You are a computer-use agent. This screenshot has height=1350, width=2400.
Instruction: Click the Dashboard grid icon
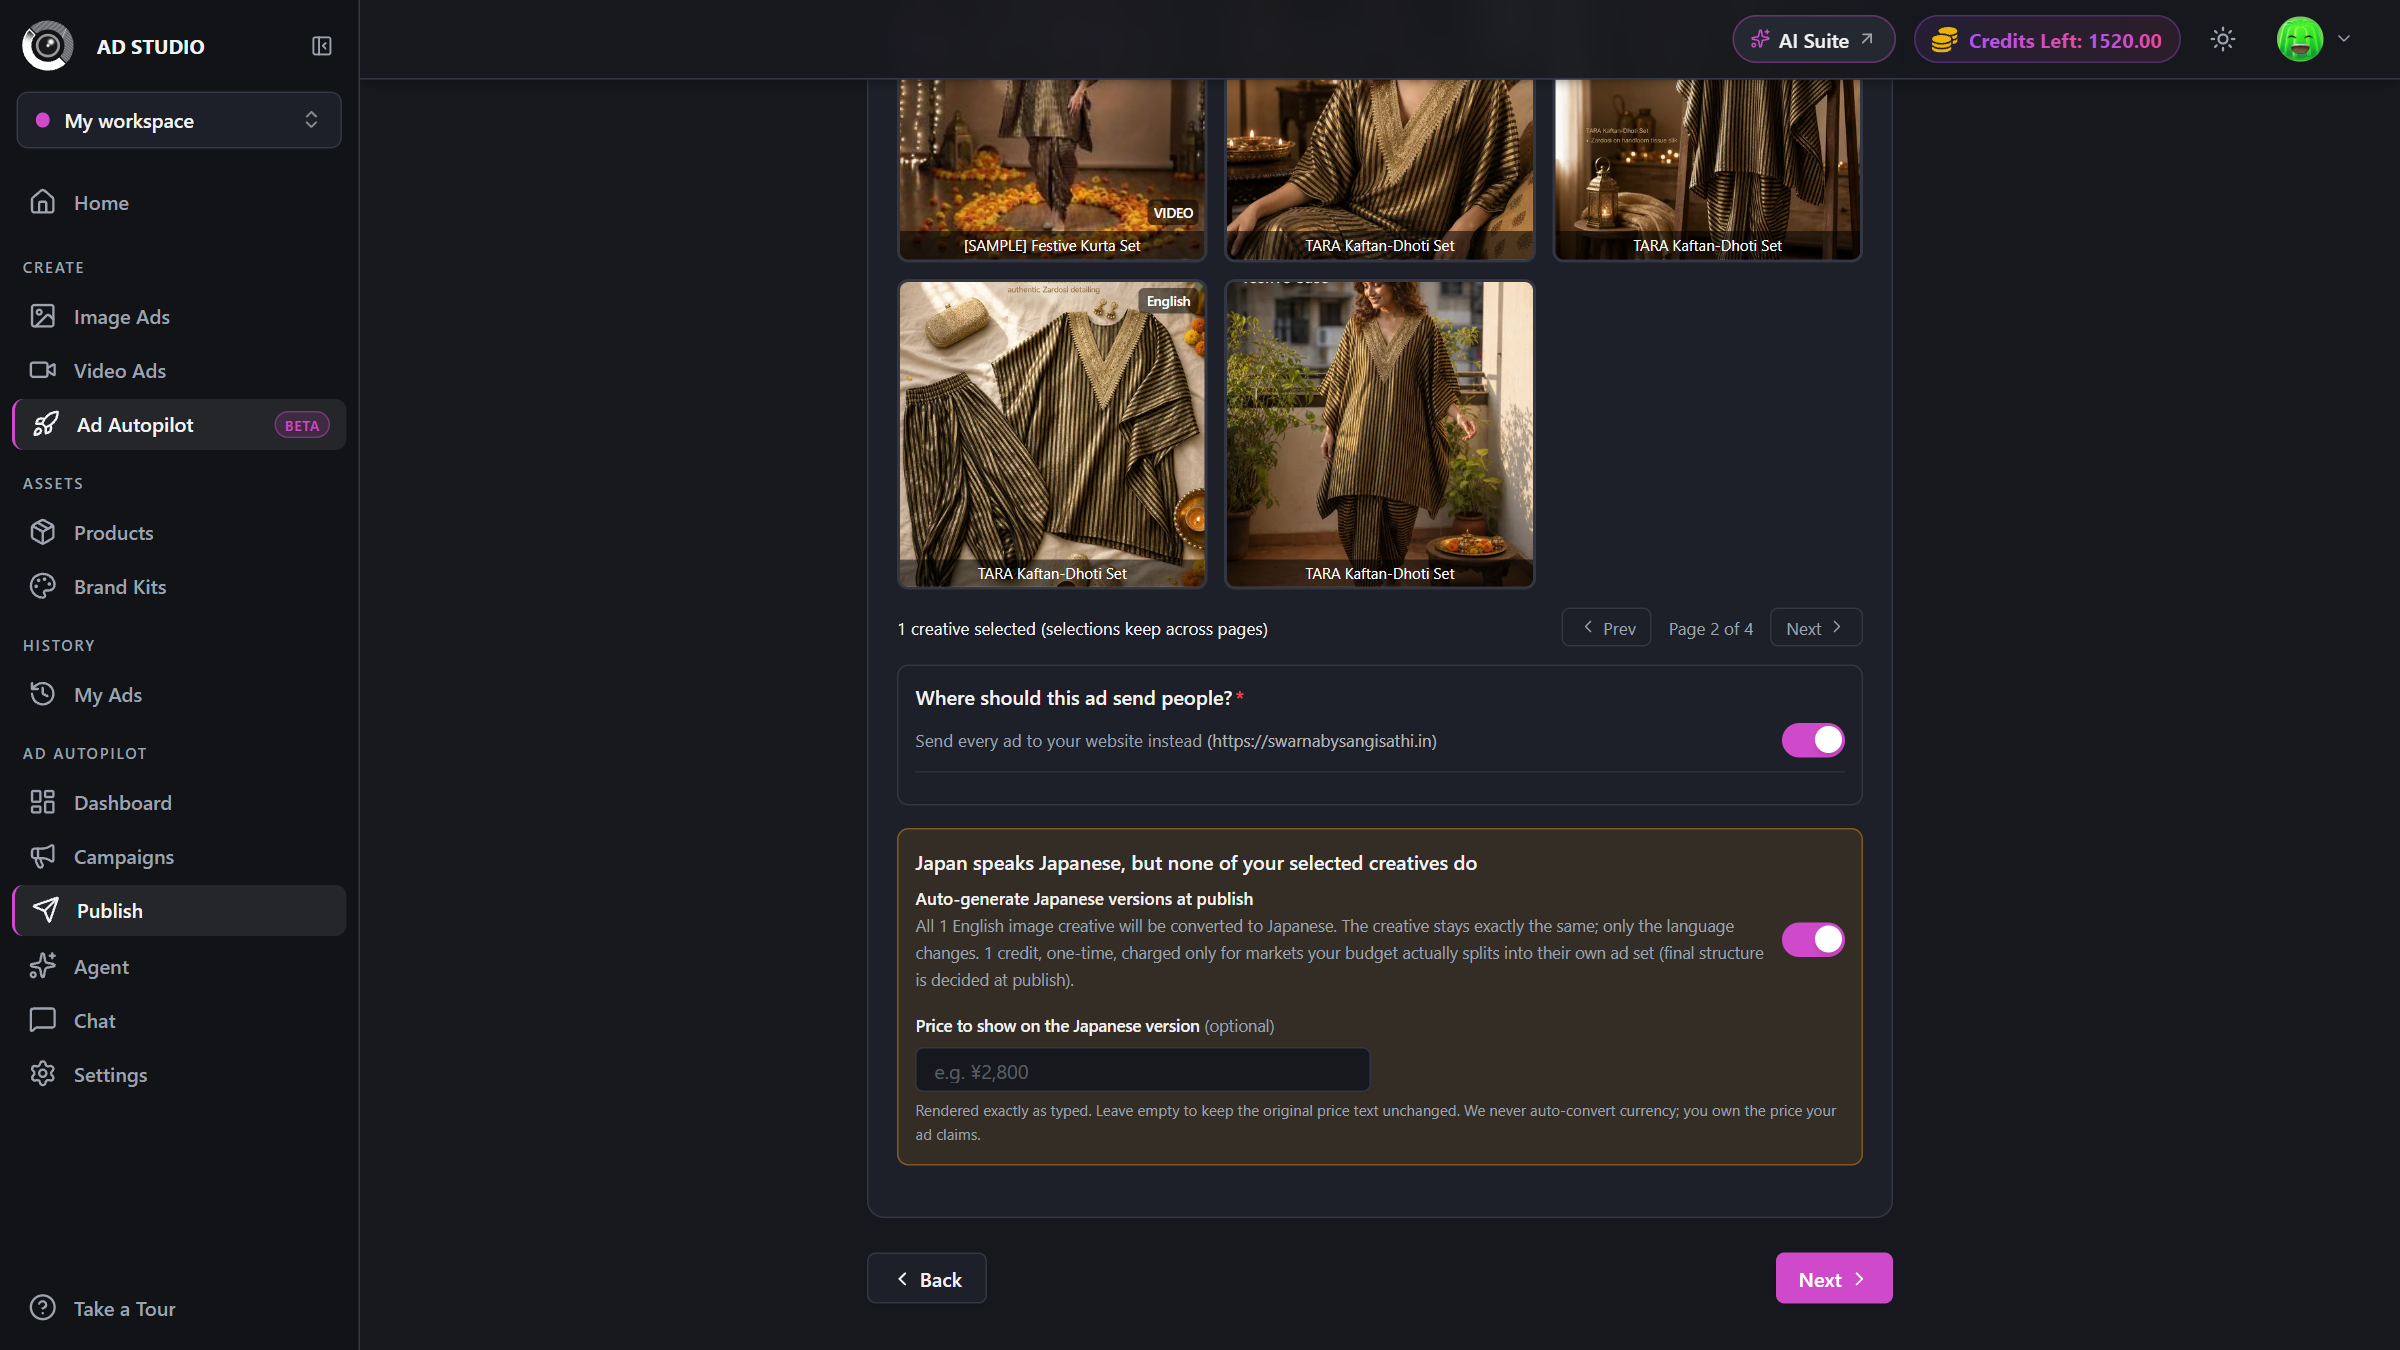(42, 802)
